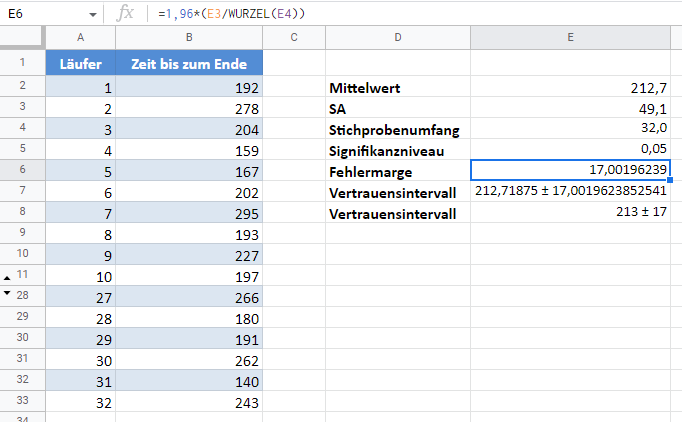Select time cell 204
682x422 pixels.
click(189, 128)
